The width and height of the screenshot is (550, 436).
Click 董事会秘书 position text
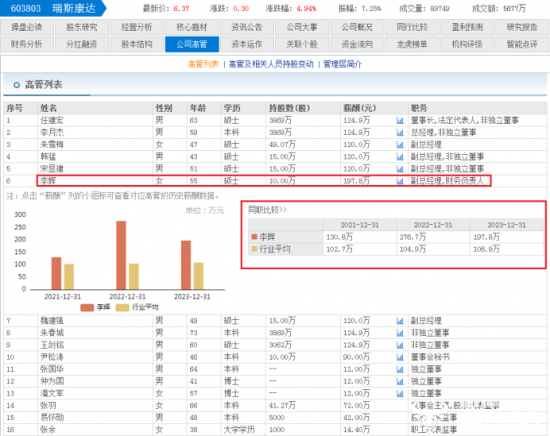coord(430,357)
